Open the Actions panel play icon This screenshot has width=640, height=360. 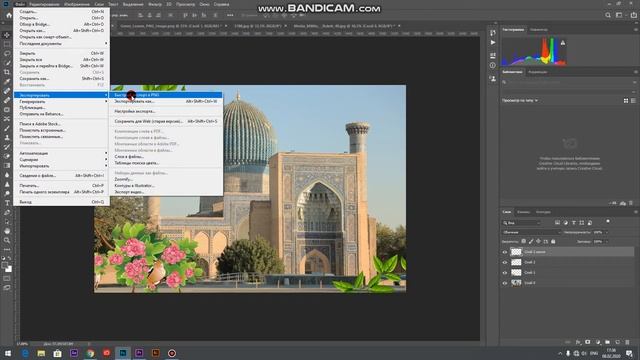click(493, 42)
